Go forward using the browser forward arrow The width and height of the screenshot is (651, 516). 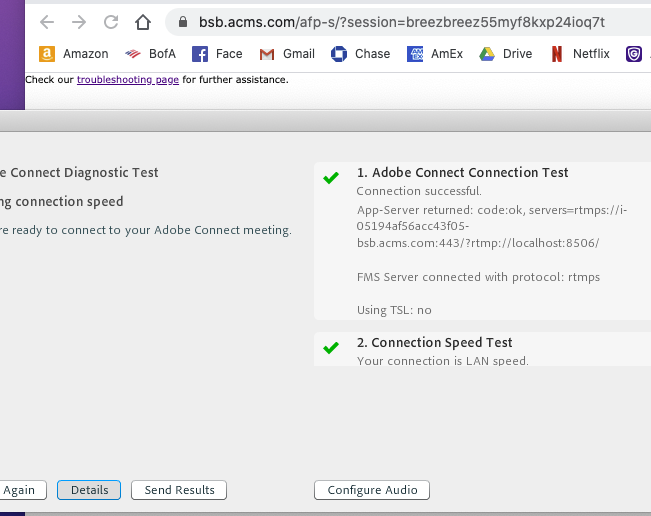click(x=79, y=22)
